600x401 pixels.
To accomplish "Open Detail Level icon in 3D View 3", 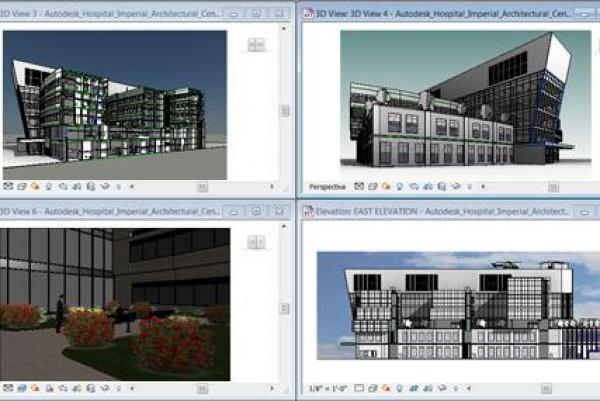I will 9,186.
